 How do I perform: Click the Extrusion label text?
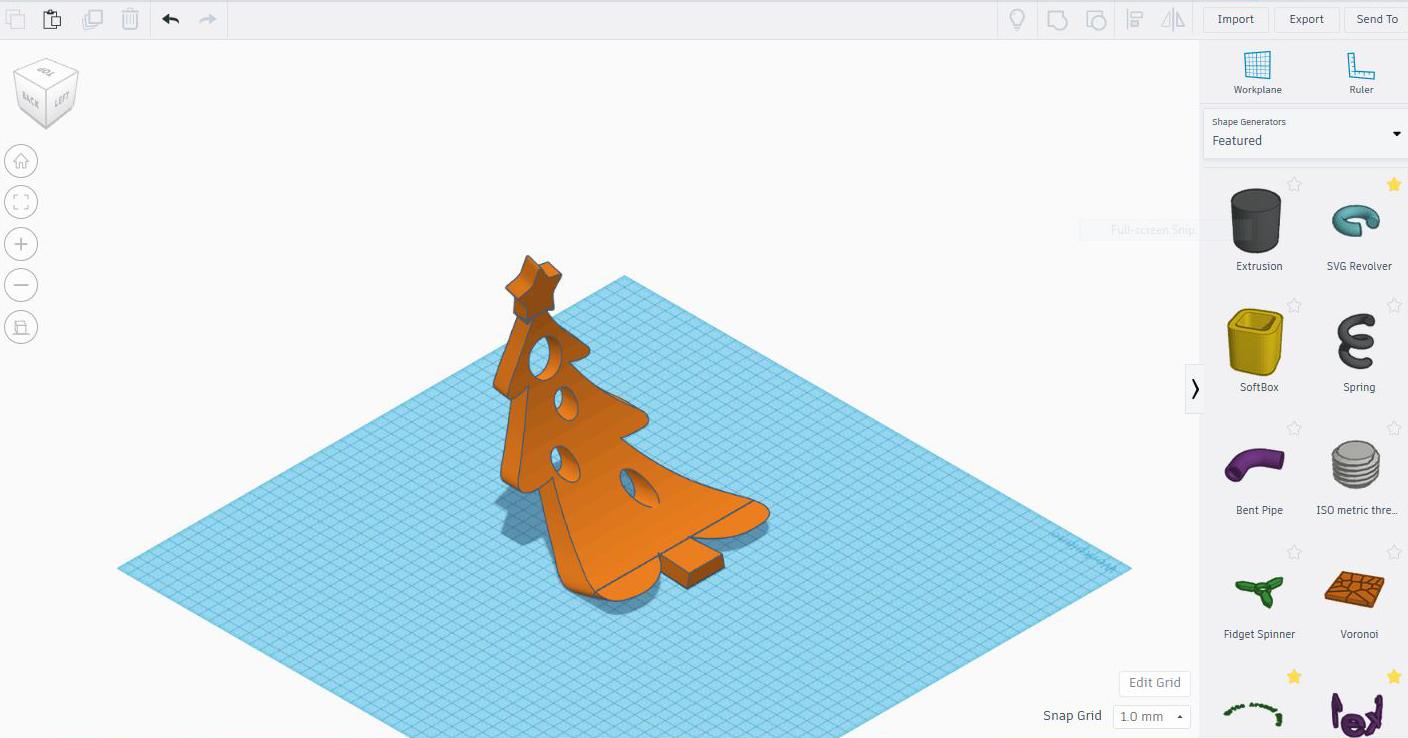[x=1259, y=266]
